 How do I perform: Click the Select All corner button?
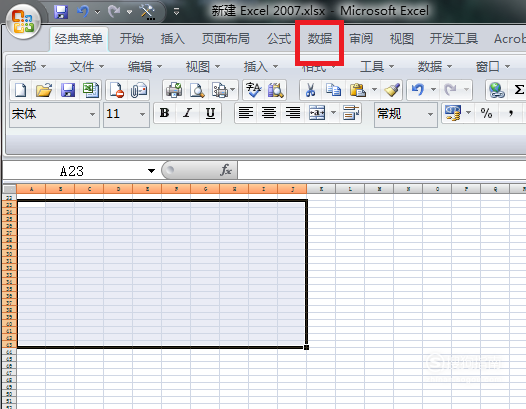[x=9, y=189]
